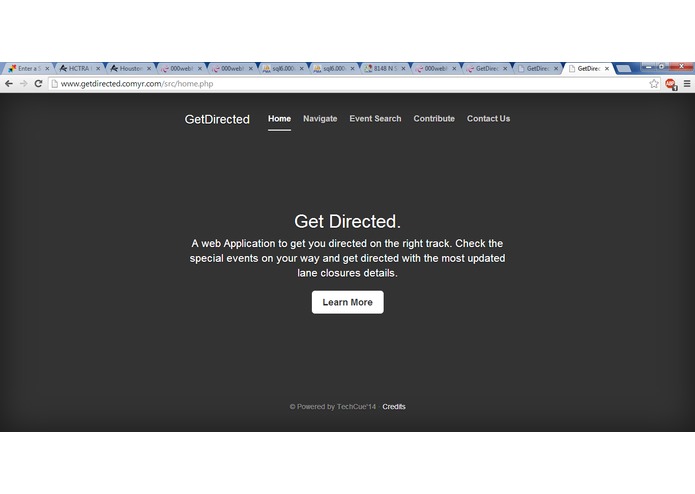Go to Event Search
Viewport: 695px width, 494px height.
point(375,119)
